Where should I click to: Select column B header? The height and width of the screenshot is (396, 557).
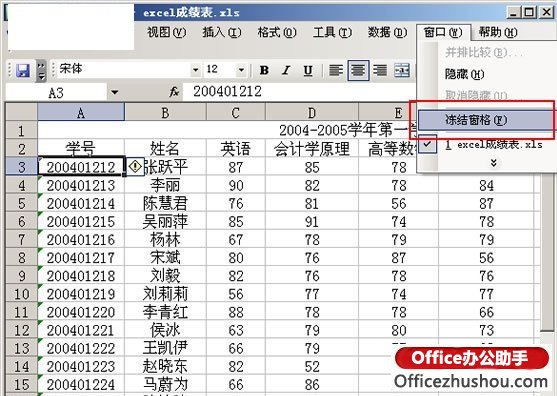point(165,113)
